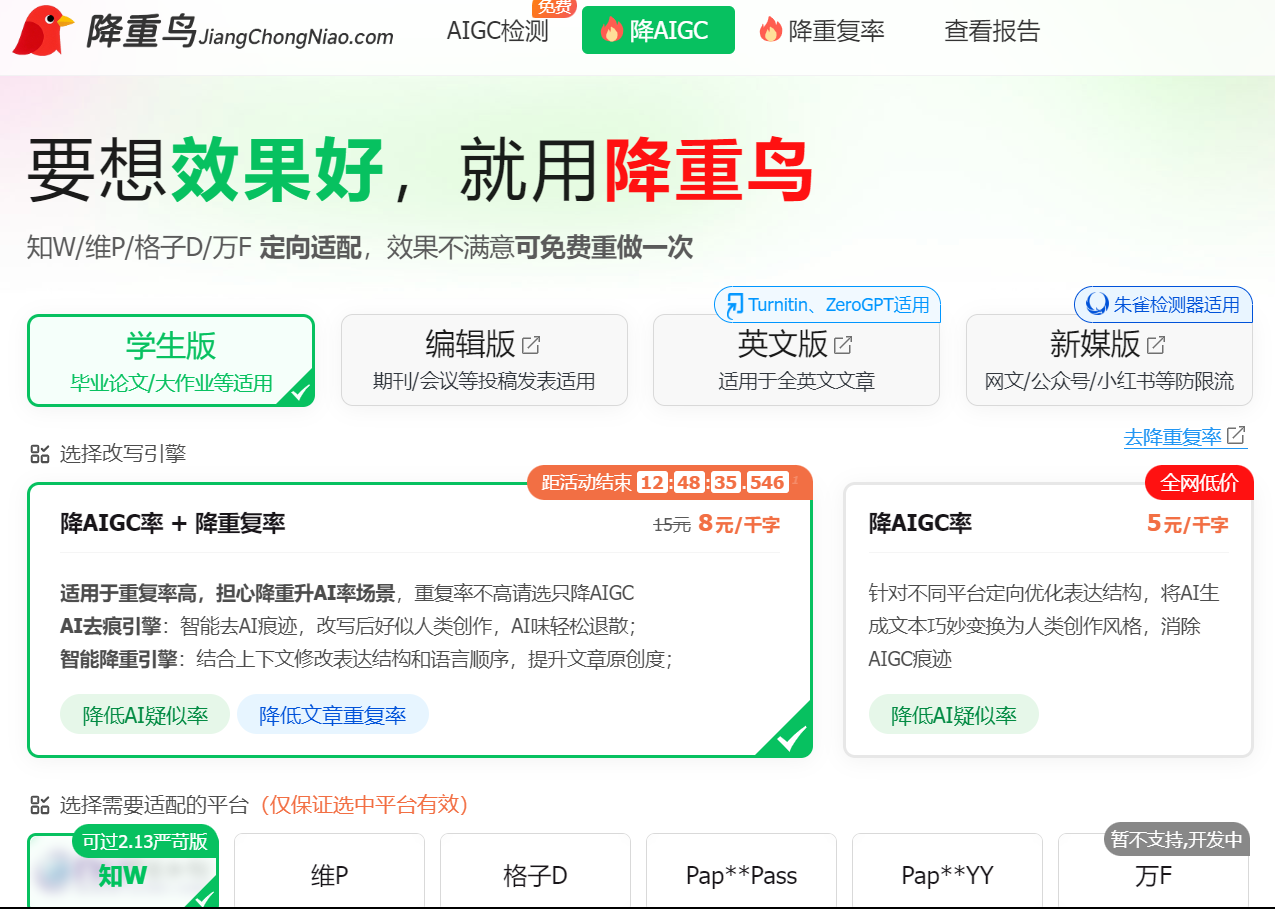Click the red bird logo icon
The width and height of the screenshot is (1275, 909).
43,31
